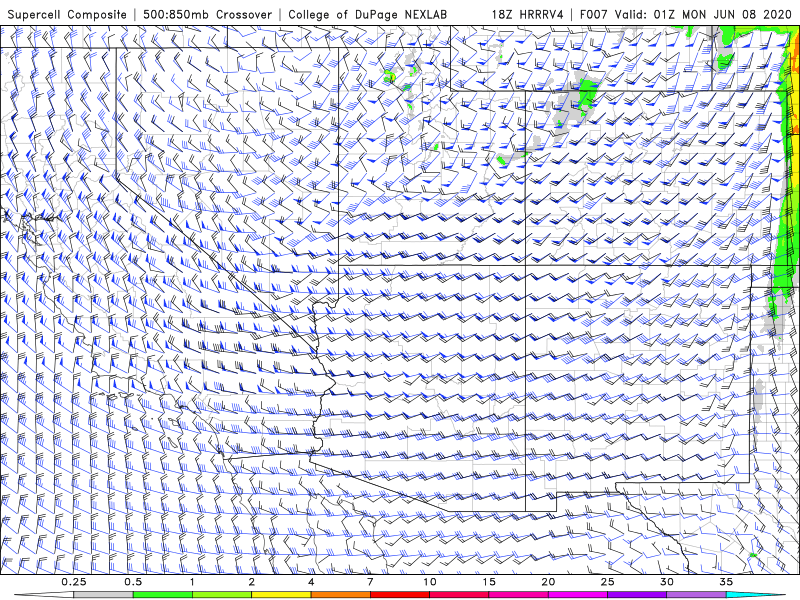Select the red 7–10 legend swatch
This screenshot has width=800, height=600.
(399, 595)
